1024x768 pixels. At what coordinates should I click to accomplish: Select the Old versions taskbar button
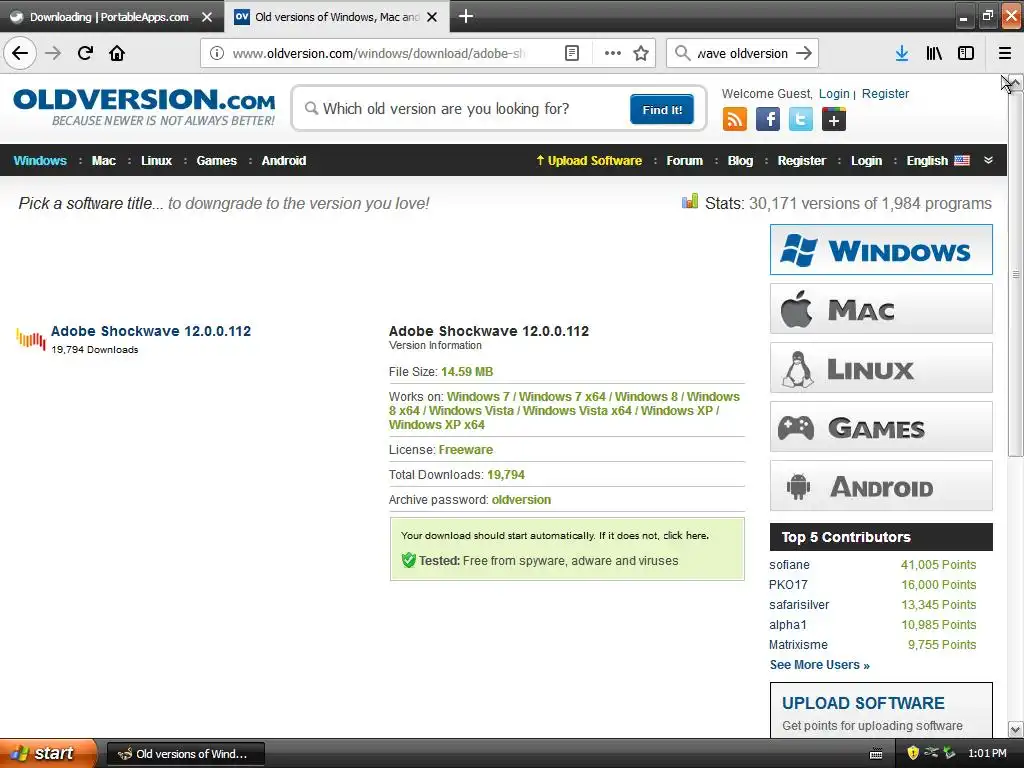tap(185, 754)
